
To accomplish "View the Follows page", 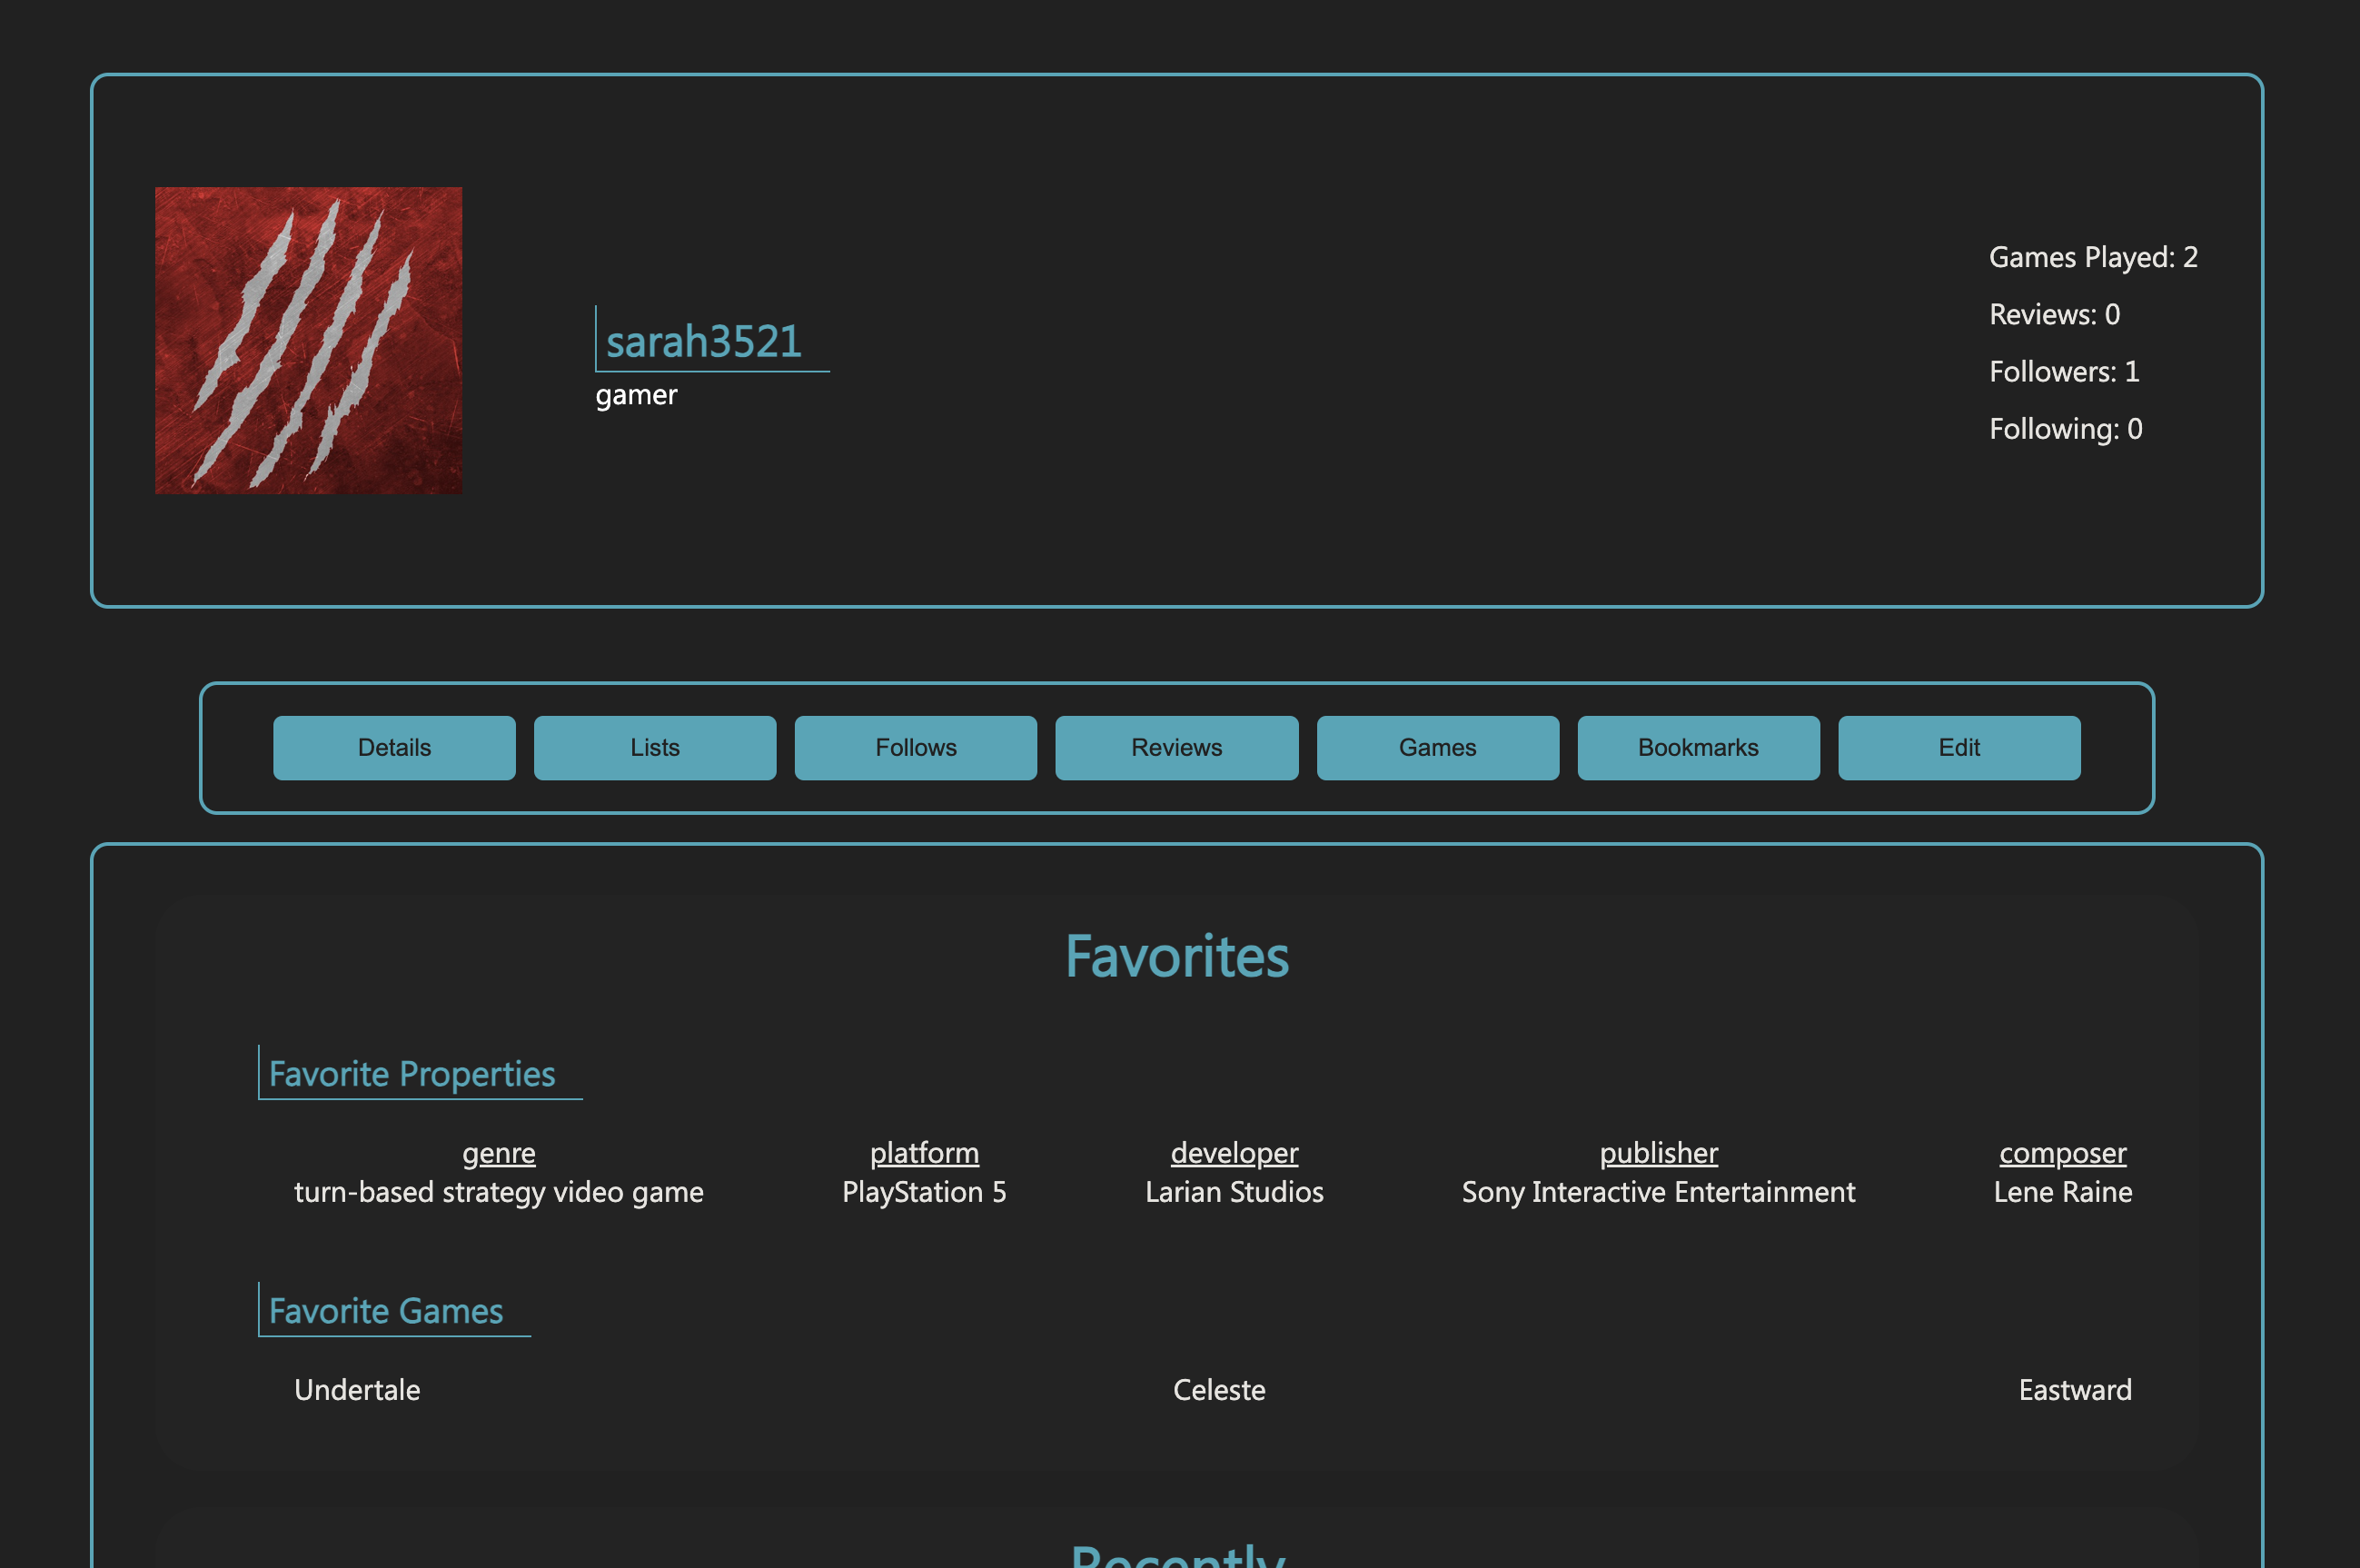I will pyautogui.click(x=915, y=747).
